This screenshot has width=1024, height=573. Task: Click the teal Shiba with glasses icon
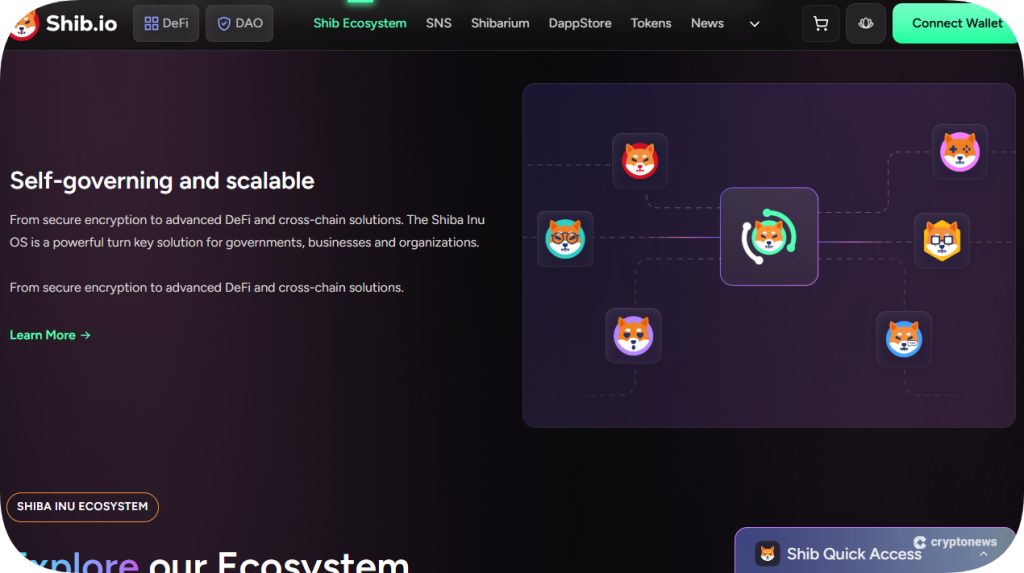pos(565,239)
